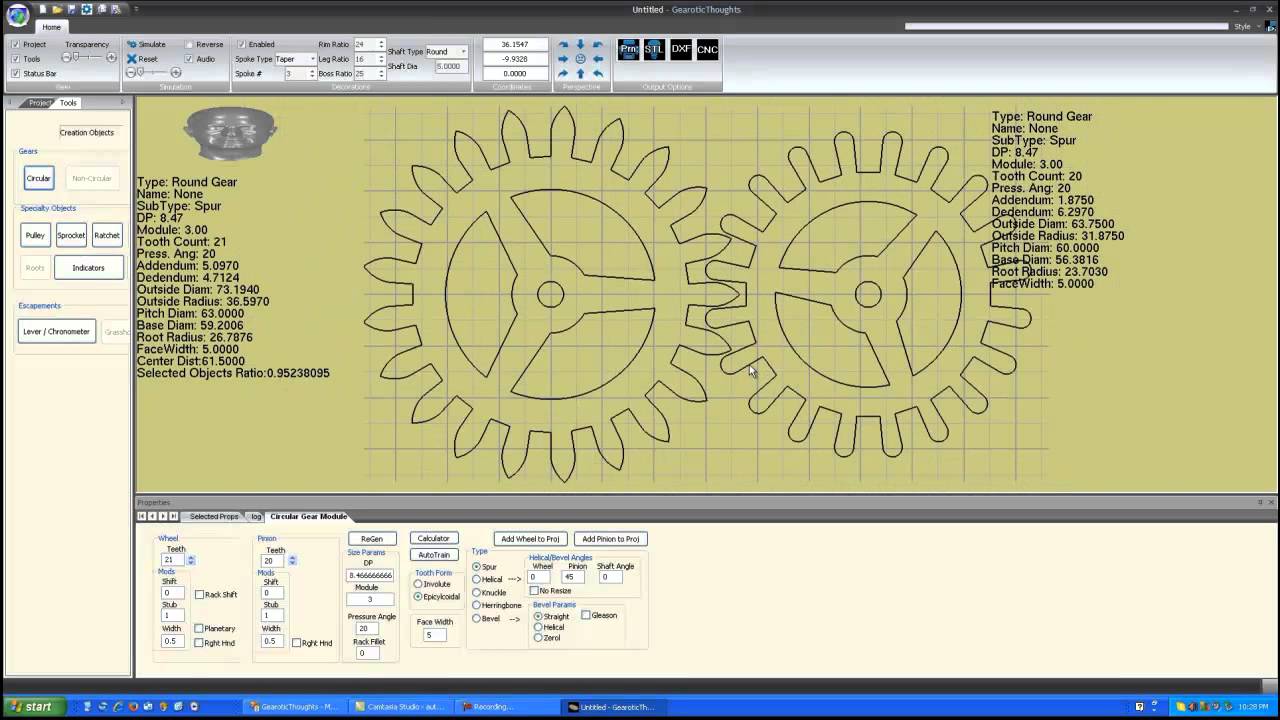The height and width of the screenshot is (720, 1280).
Task: Select Ratchet specialty object
Action: [107, 235]
